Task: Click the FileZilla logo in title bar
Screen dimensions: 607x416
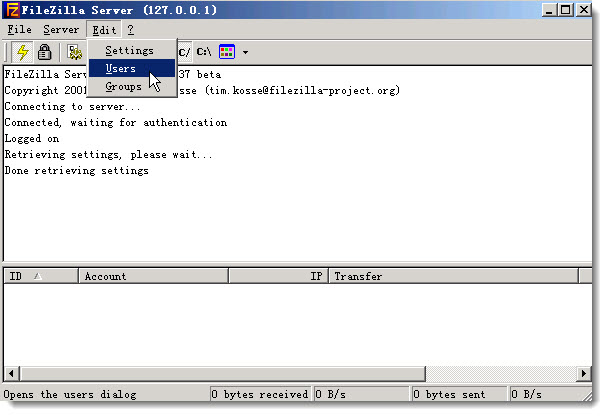Action: (x=12, y=10)
